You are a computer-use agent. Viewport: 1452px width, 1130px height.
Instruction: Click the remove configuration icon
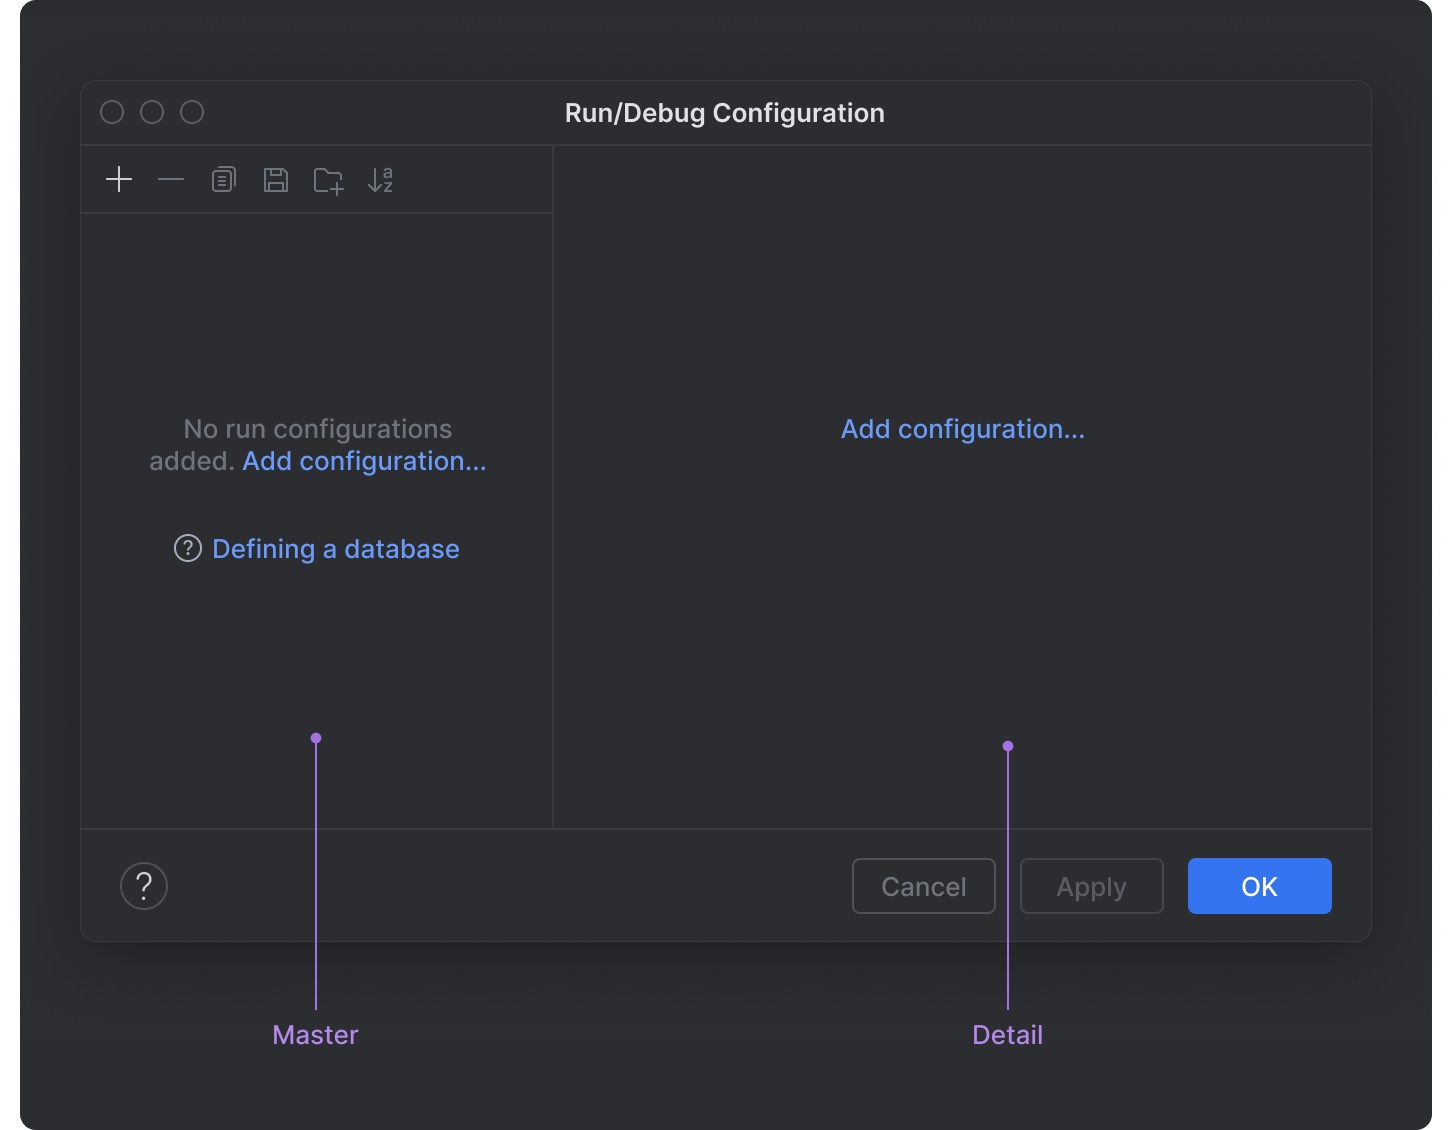[171, 179]
